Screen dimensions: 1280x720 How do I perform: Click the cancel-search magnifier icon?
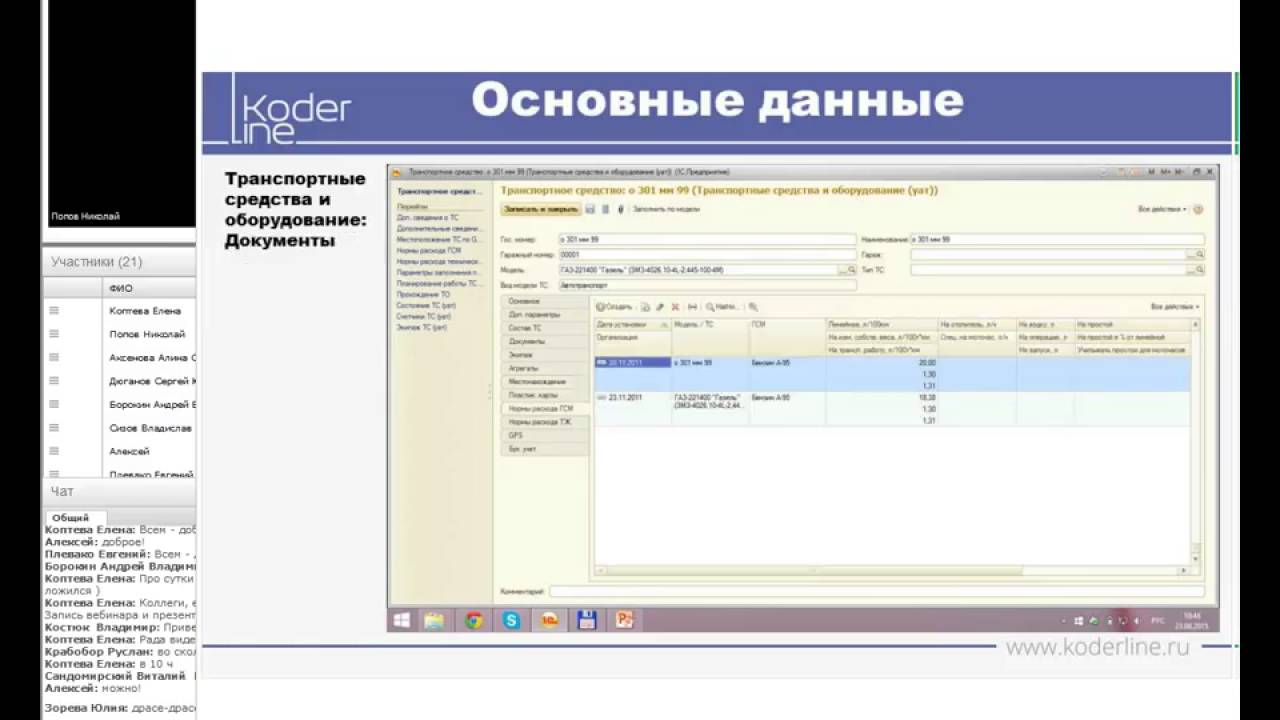(753, 307)
